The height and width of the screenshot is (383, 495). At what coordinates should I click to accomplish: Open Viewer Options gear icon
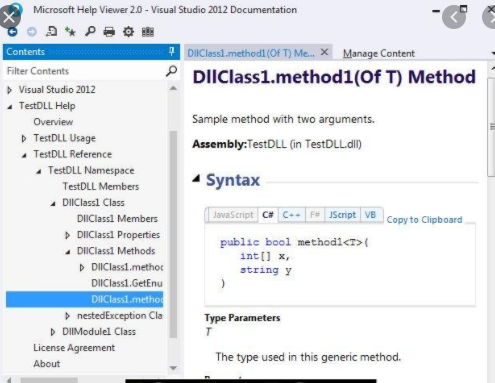point(128,32)
